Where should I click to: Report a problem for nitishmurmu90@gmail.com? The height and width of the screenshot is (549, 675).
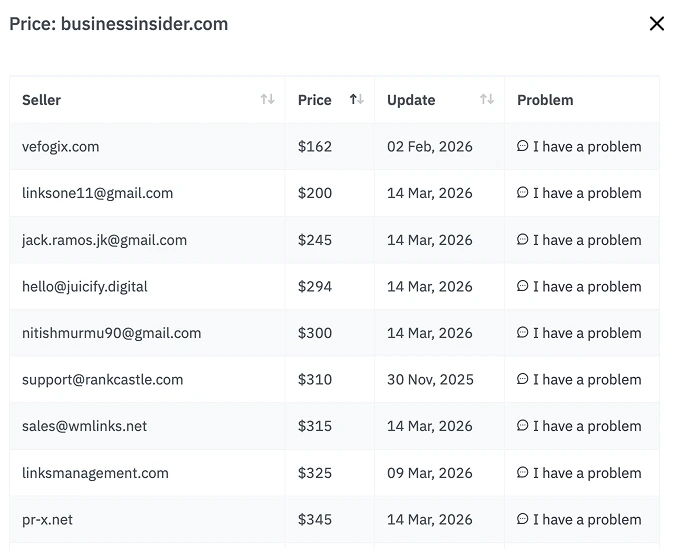coord(586,333)
